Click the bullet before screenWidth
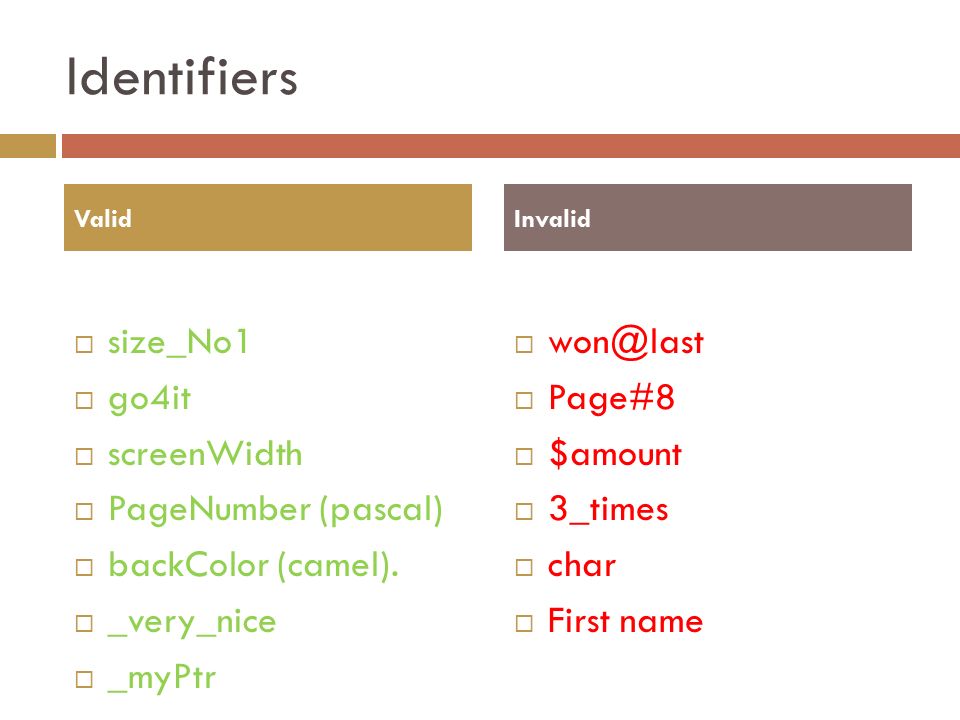This screenshot has height=720, width=960. coord(84,456)
